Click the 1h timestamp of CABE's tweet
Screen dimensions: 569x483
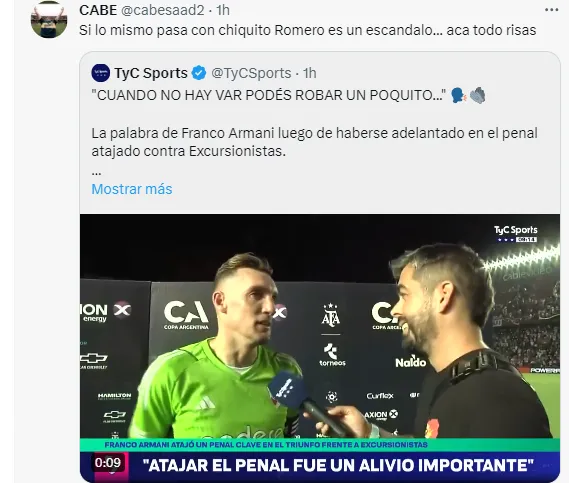point(223,10)
